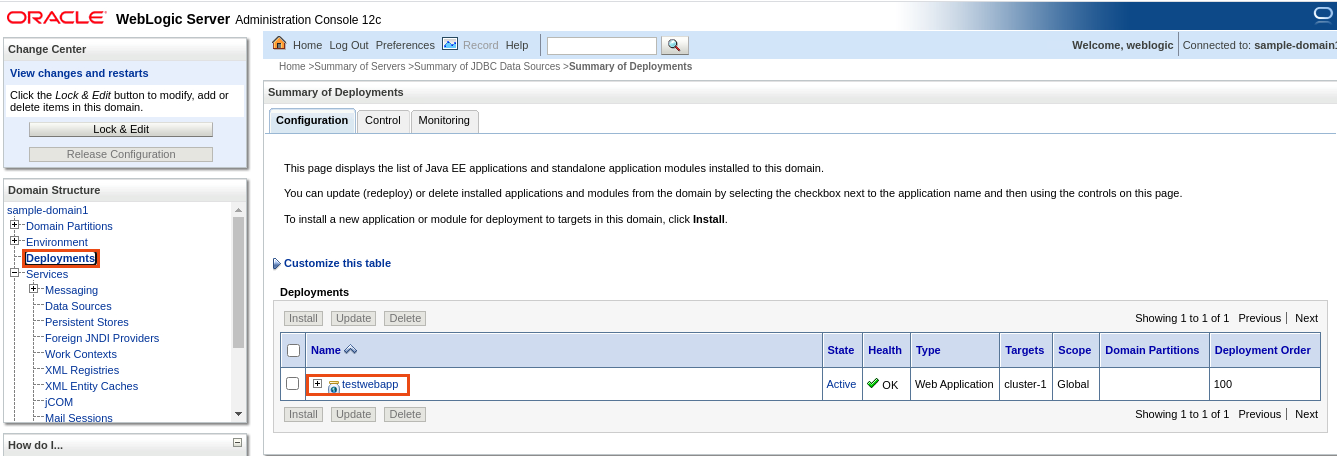Expand Customize this table triangle
This screenshot has height=456, width=1337.
click(x=277, y=264)
